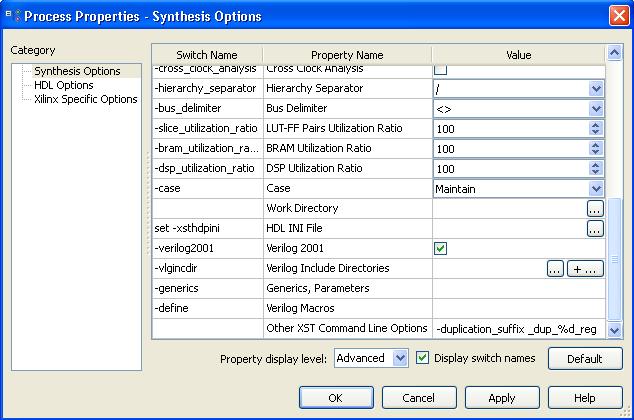Screen dimensions: 634x420
Task: Open browse button for Verilog Include Directories
Action: (556, 269)
